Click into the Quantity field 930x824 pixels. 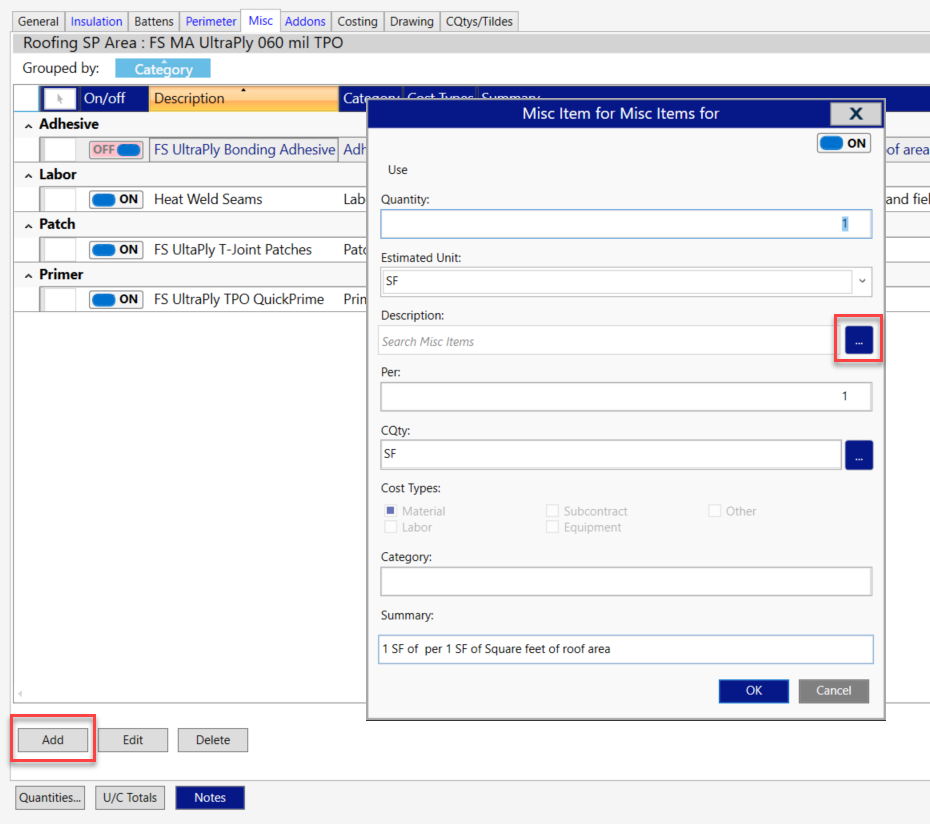tap(626, 224)
